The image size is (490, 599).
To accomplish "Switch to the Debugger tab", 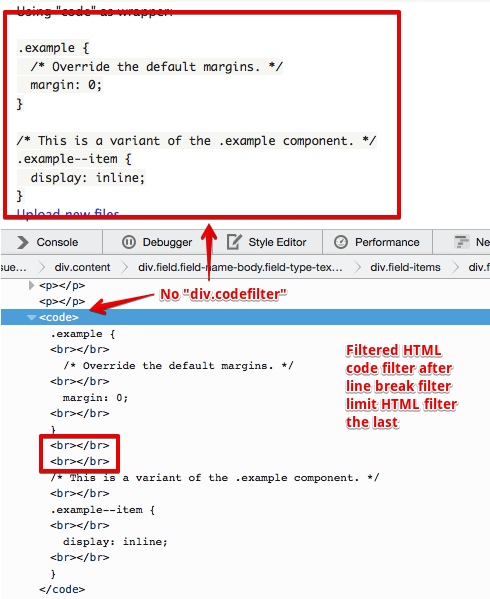I will click(157, 242).
